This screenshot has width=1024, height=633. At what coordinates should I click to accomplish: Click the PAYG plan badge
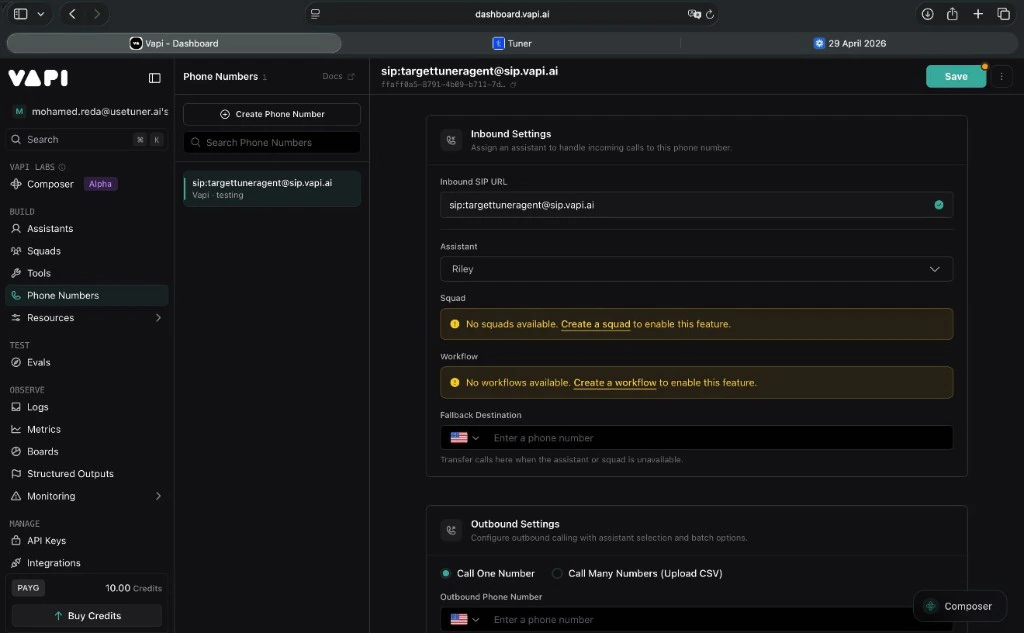coord(28,588)
